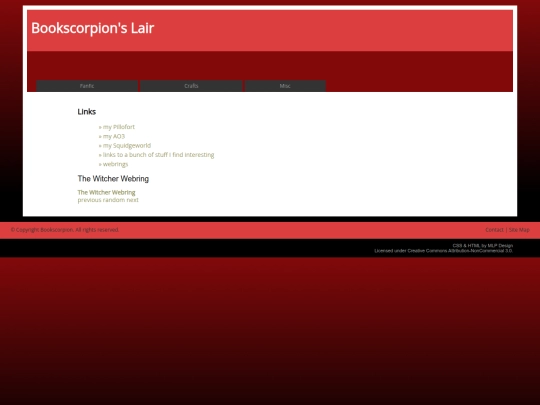Click the Bookscorpion's Lair site title

click(x=93, y=28)
